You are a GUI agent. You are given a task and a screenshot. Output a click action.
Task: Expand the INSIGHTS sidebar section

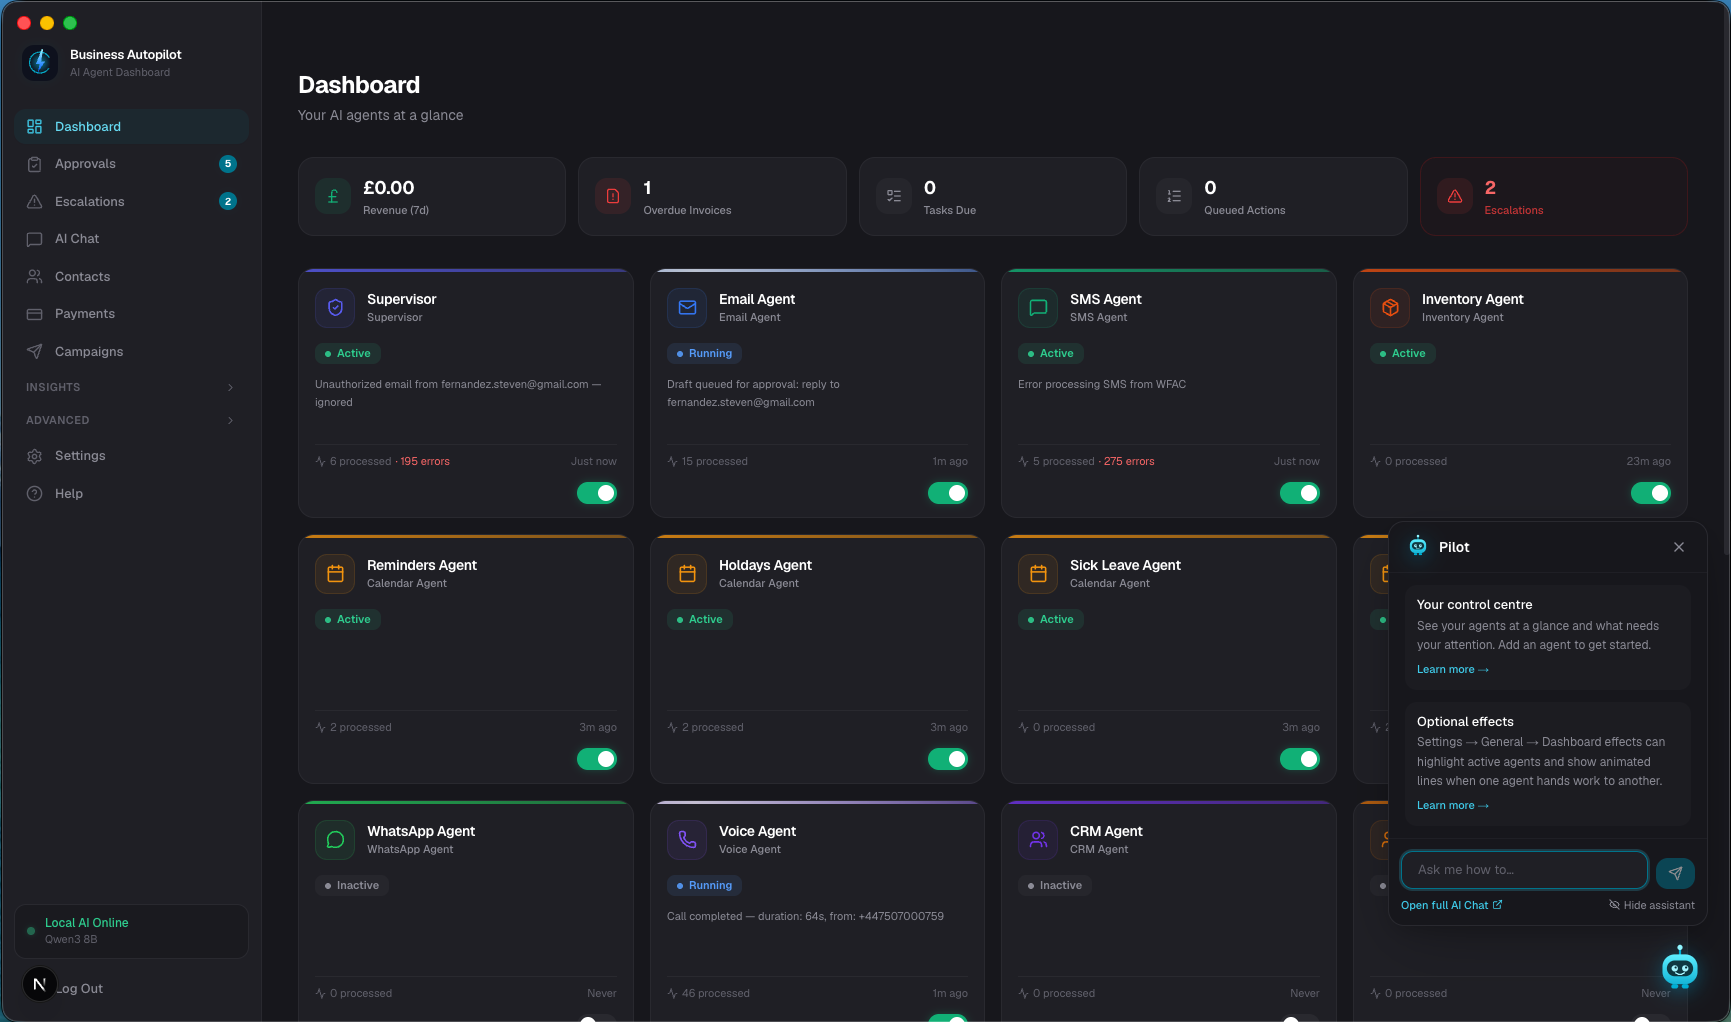coord(131,387)
